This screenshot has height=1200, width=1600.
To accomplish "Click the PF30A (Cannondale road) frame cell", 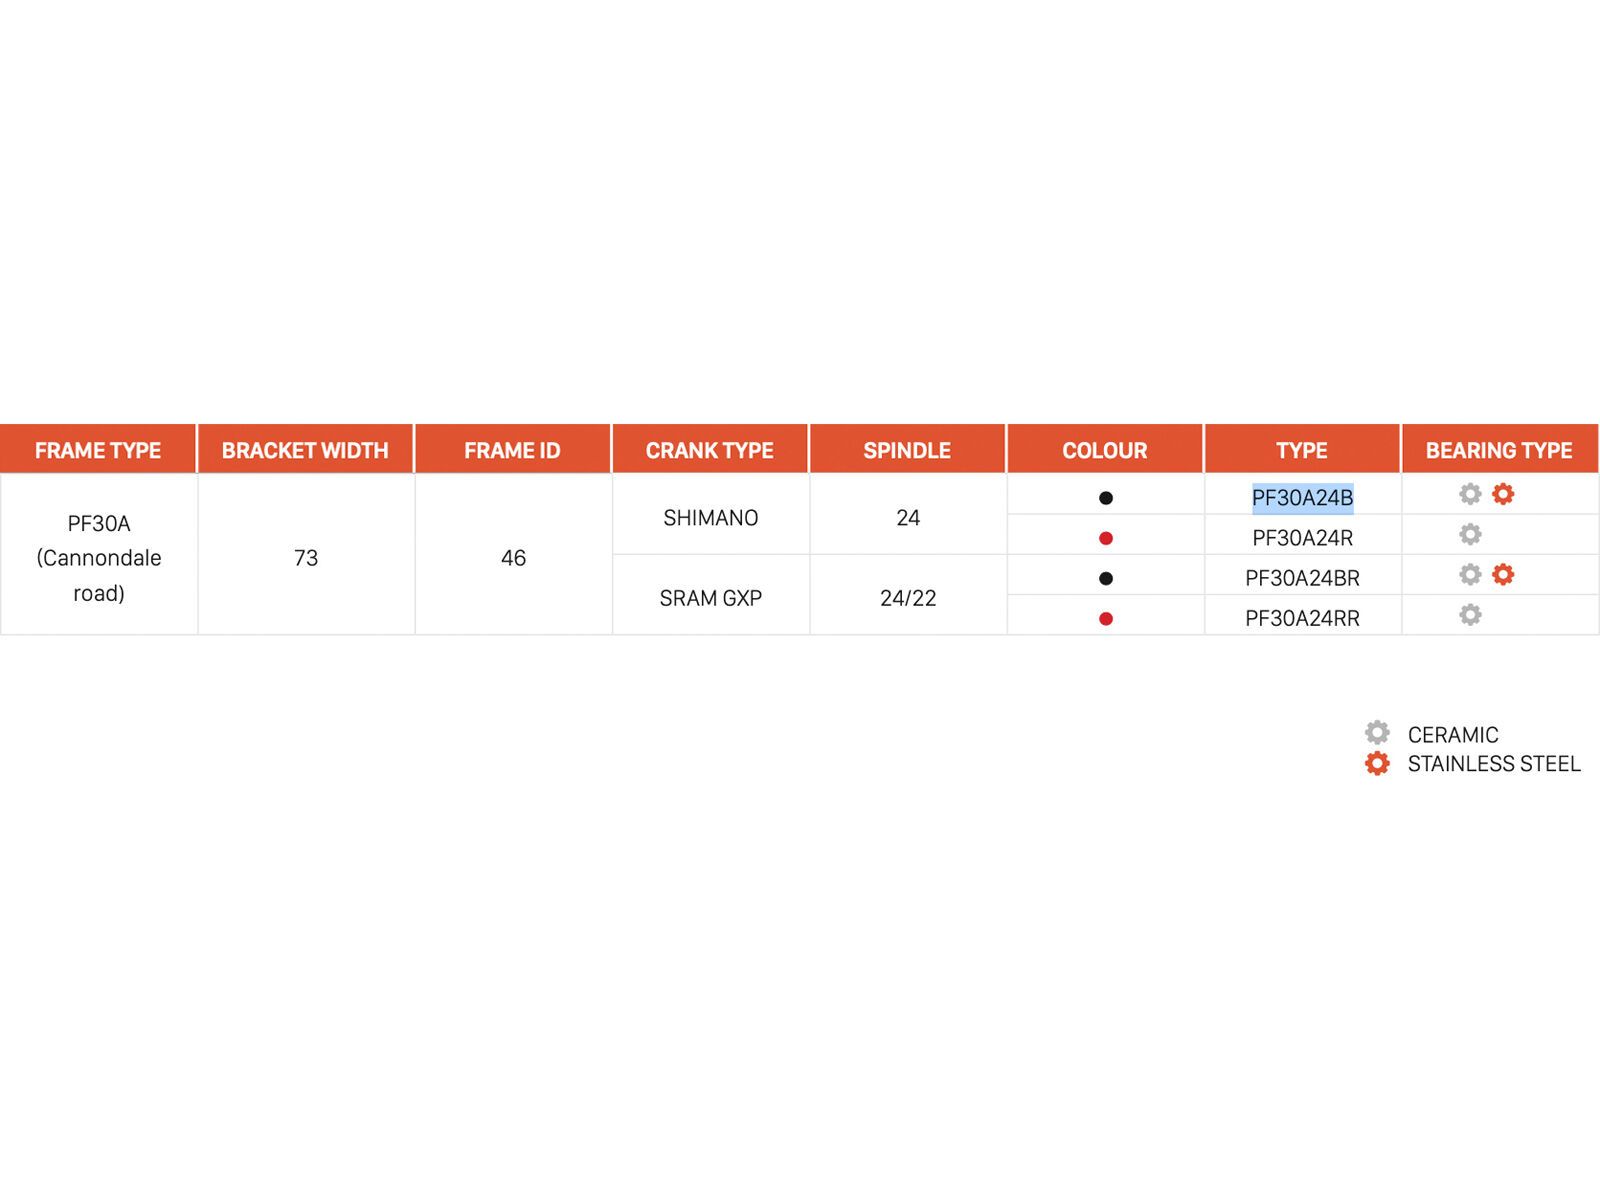I will 98,558.
